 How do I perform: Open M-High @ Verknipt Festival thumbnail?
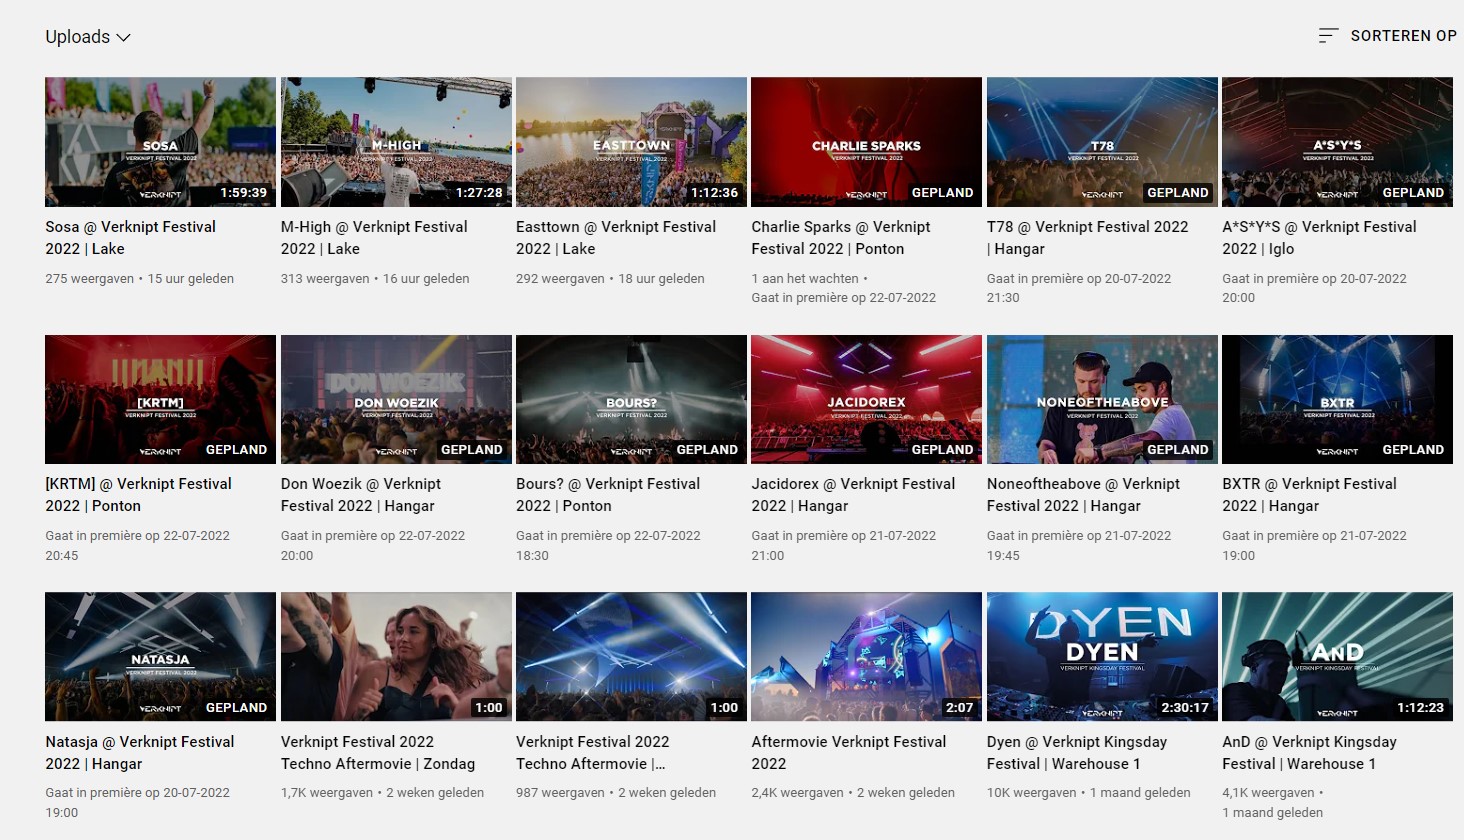(x=396, y=142)
